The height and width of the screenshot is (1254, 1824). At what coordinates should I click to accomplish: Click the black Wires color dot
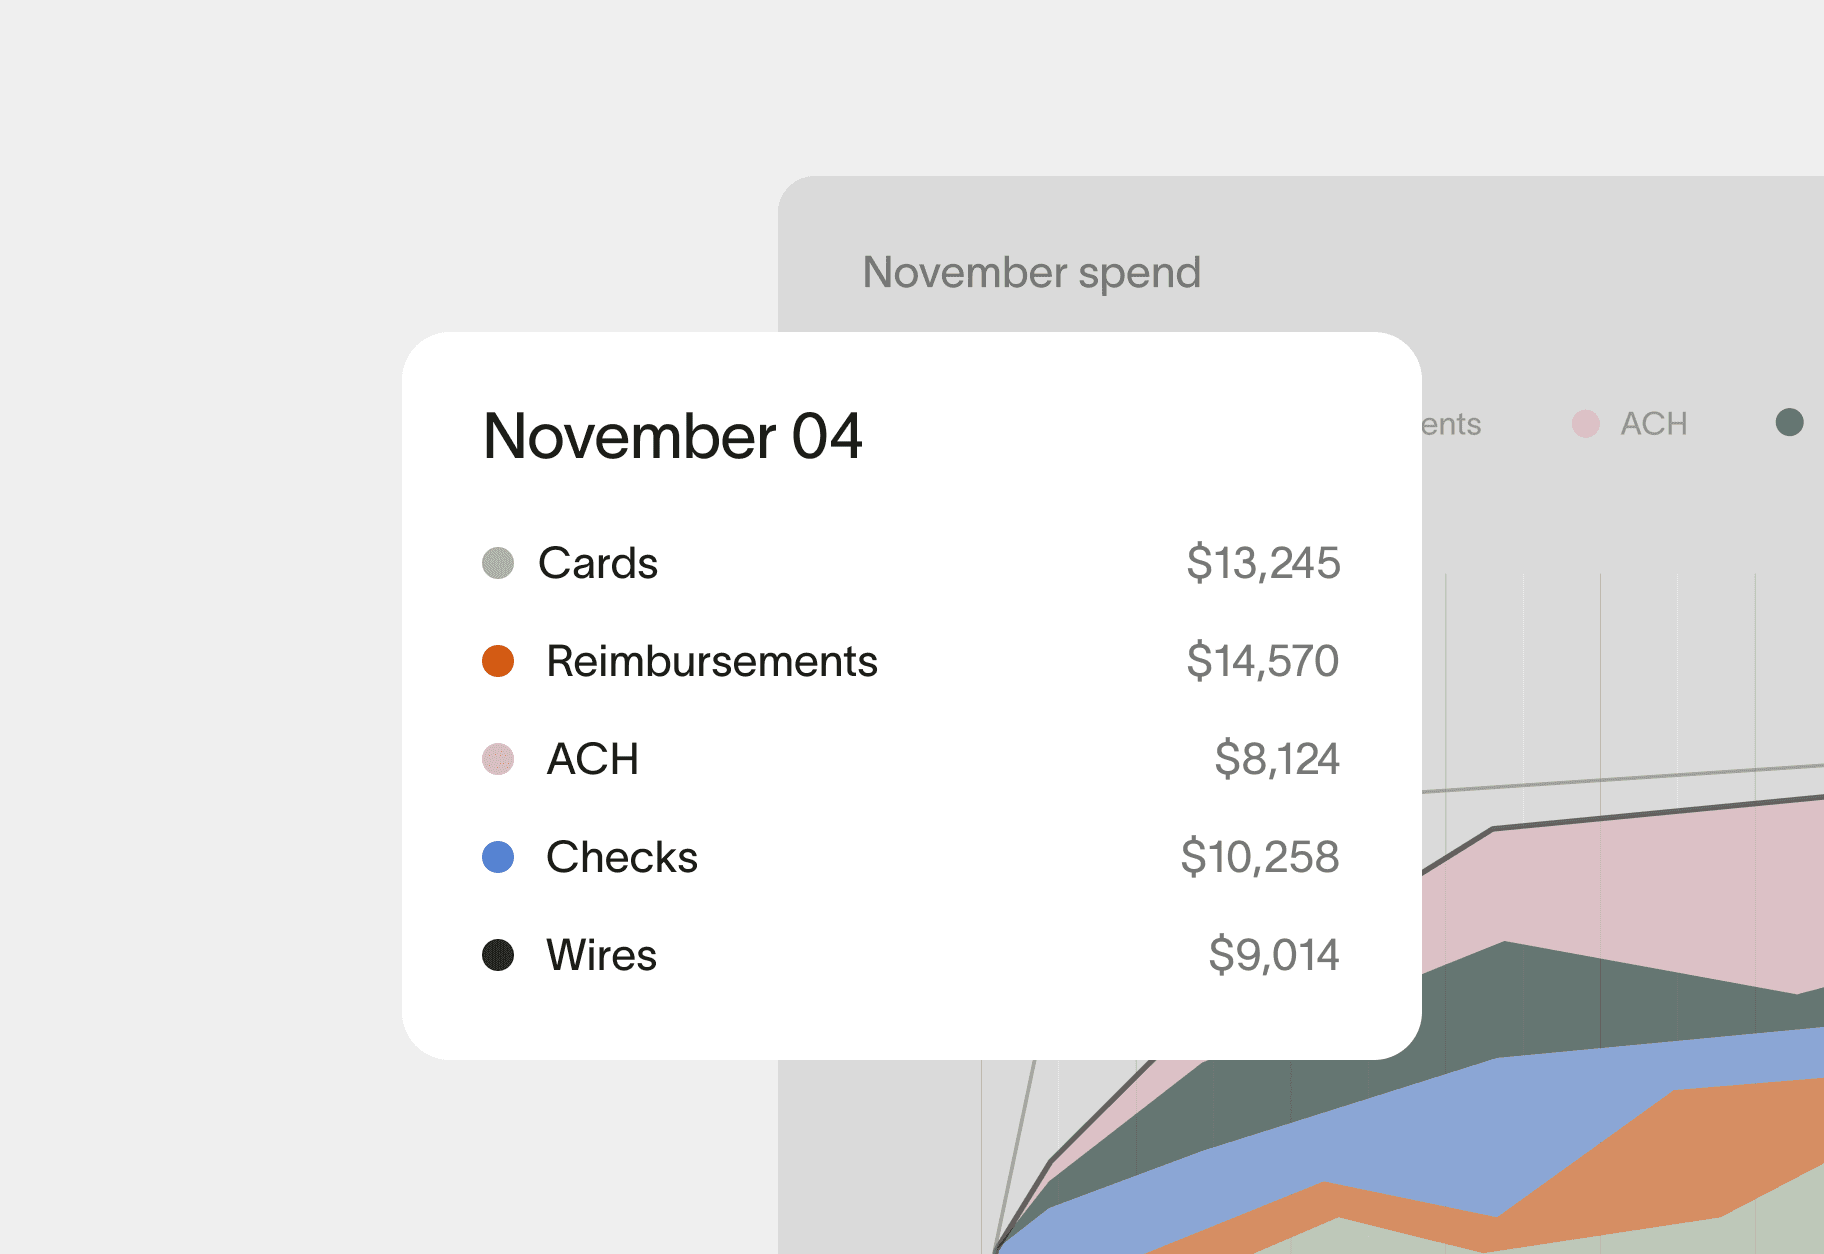point(498,955)
